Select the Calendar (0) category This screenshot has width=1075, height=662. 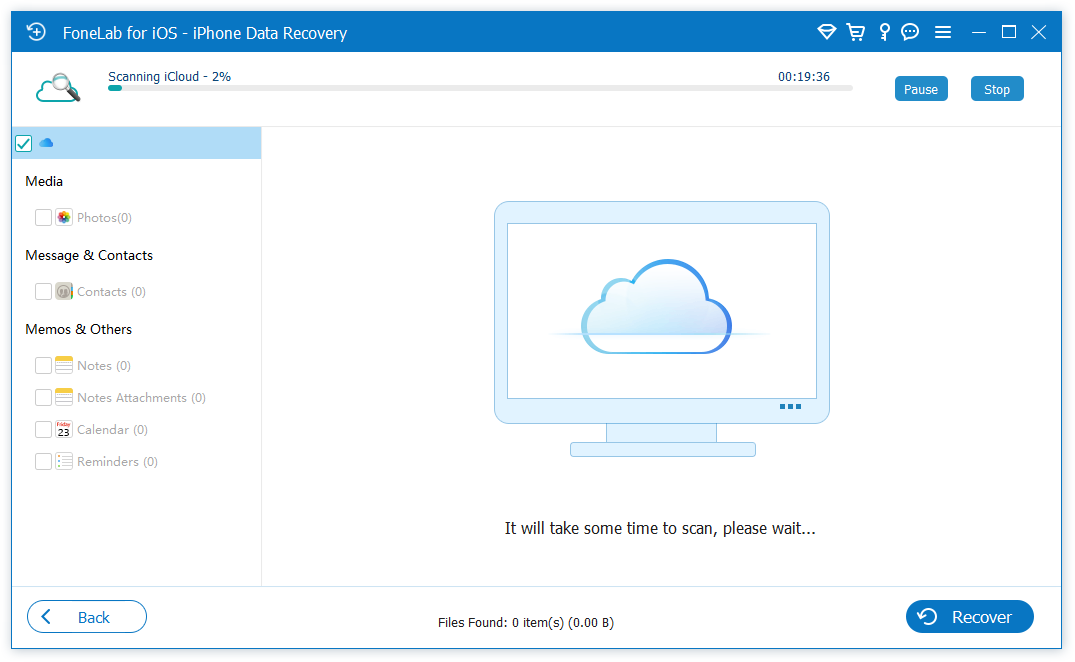[x=112, y=430]
